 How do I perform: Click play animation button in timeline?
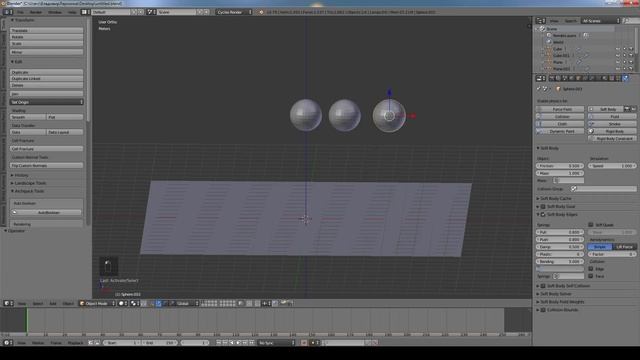coord(238,342)
